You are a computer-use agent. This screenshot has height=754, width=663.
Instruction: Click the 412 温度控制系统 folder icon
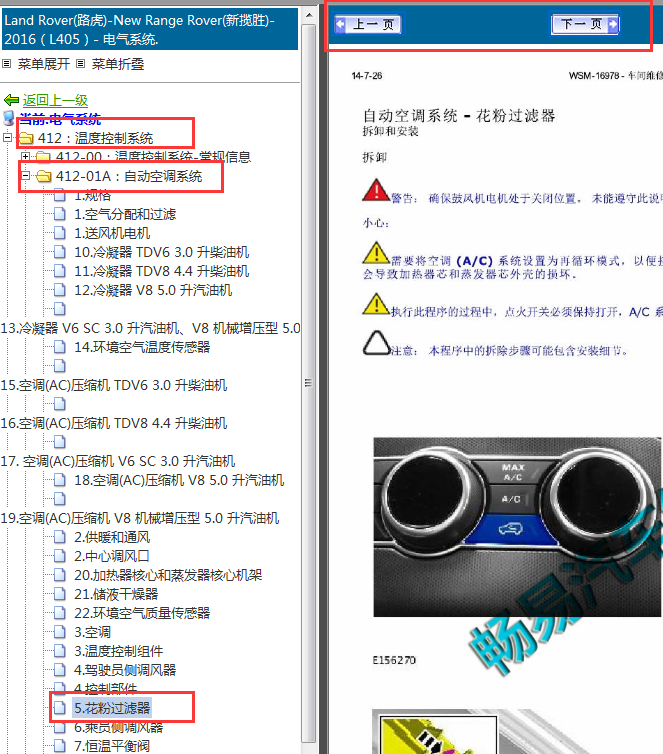26,138
